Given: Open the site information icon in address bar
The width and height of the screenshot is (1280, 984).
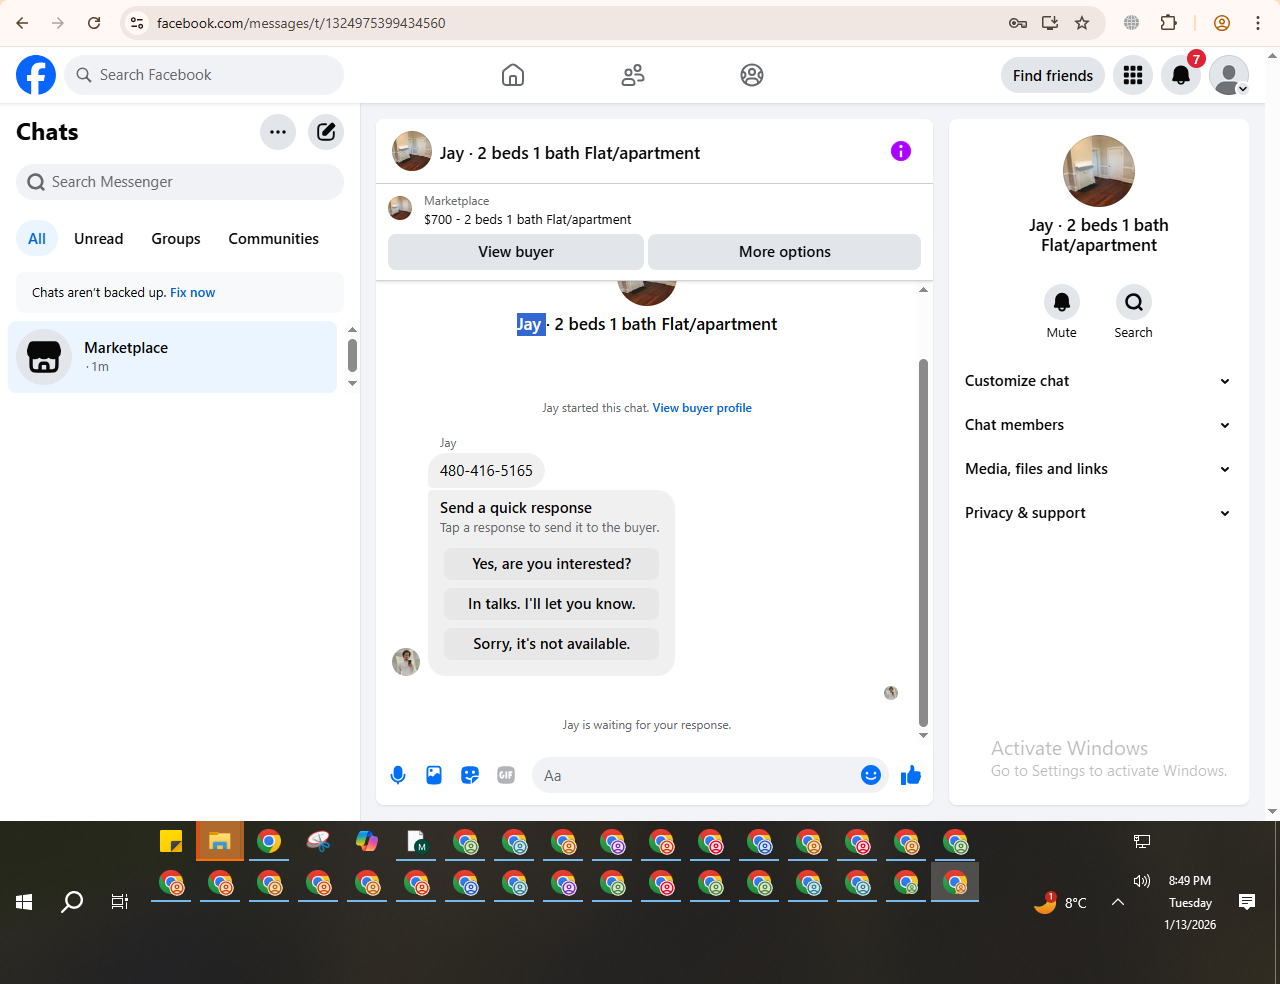Looking at the screenshot, I should [x=137, y=23].
